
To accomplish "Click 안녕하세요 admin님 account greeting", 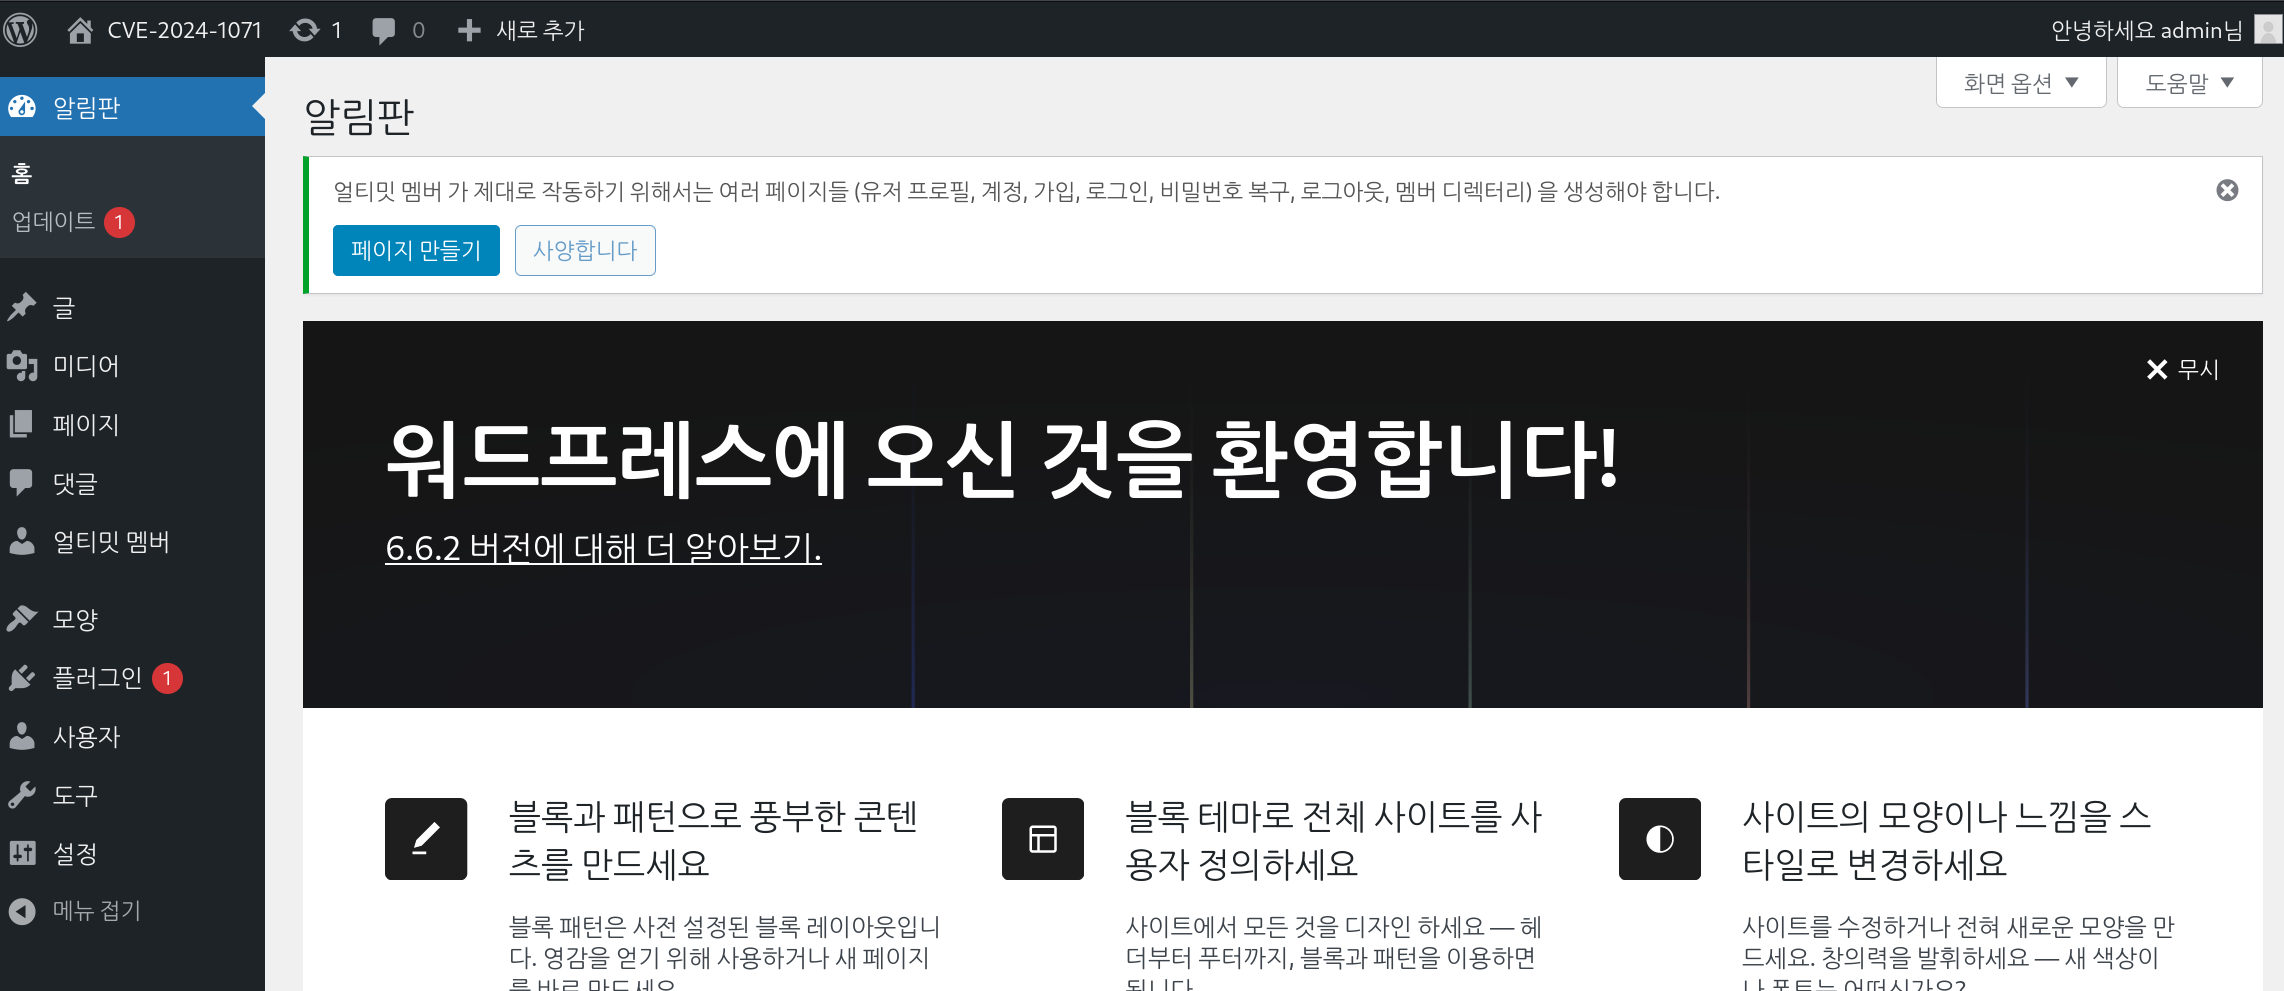I will coord(2146,31).
